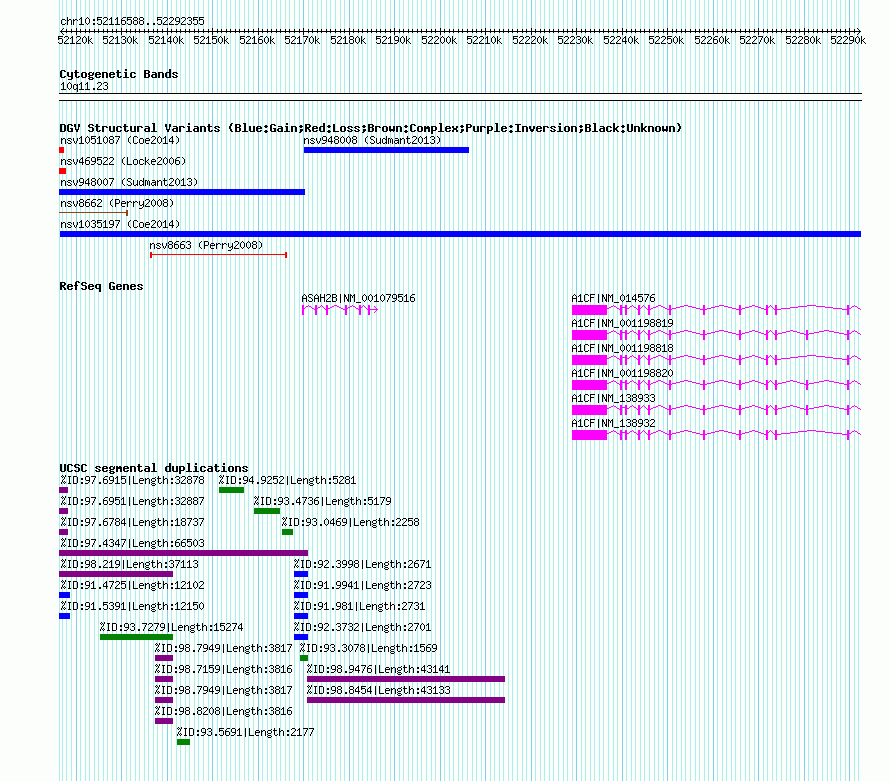Click the blue nsv948008 (Sudmant2013) gain bar
The height and width of the screenshot is (781, 890).
click(x=386, y=150)
